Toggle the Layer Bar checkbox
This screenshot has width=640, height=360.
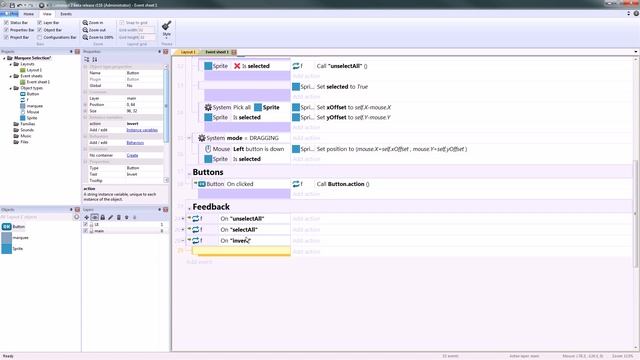point(40,23)
